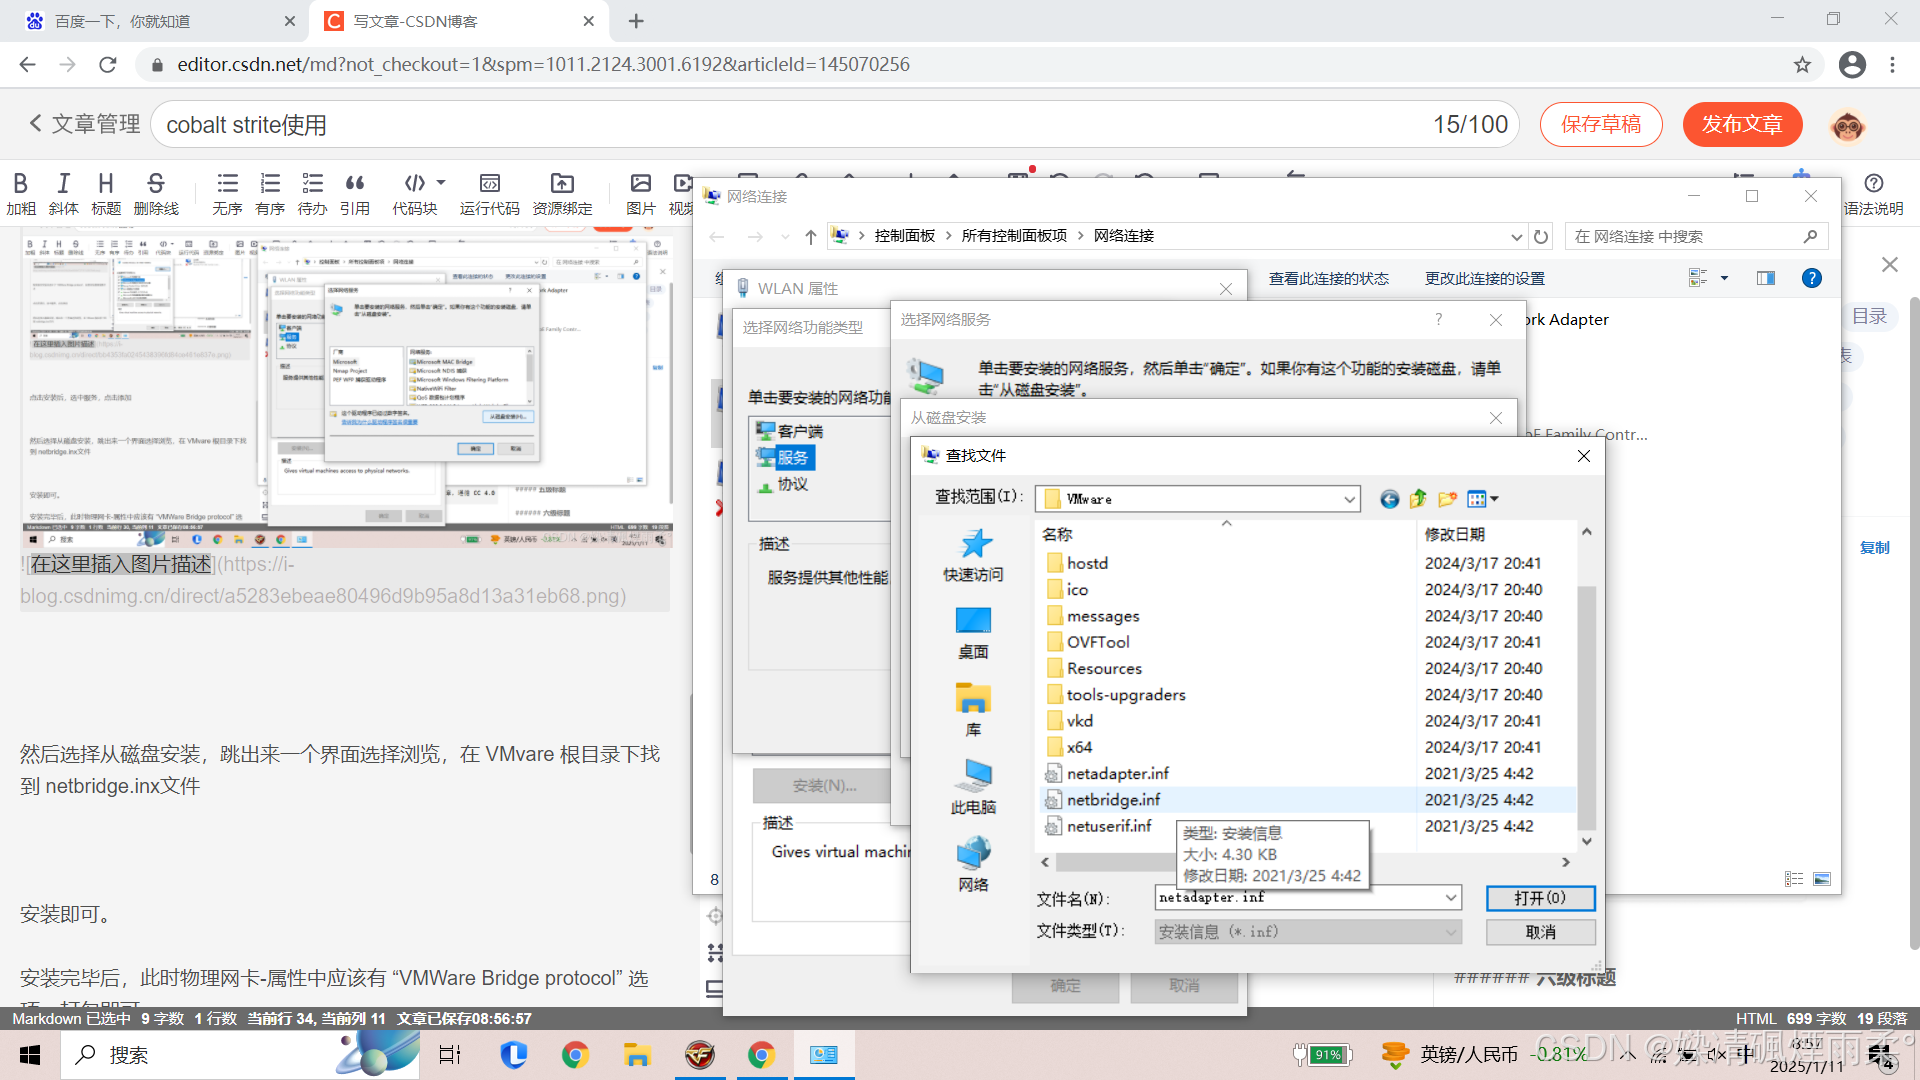Create new folder in file dialog
Image resolution: width=1920 pixels, height=1080 pixels.
(x=1447, y=499)
